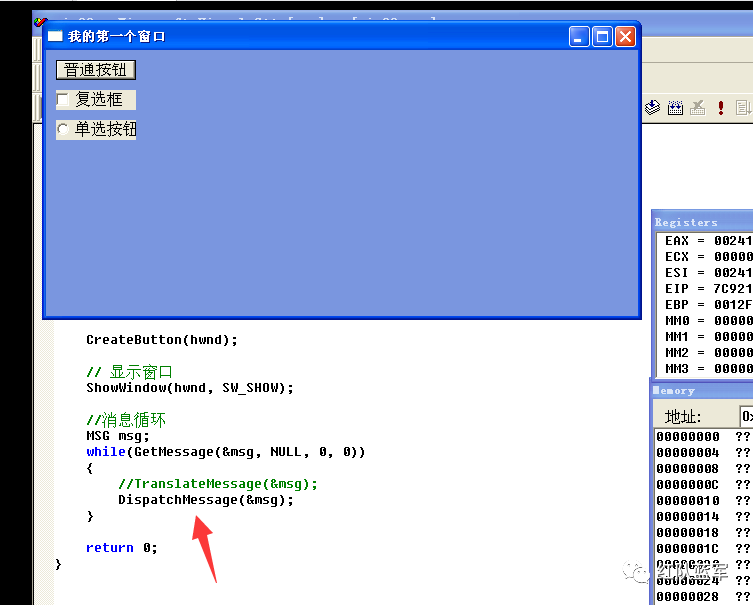
Task: Click the Registers panel title bar
Action: pos(703,222)
